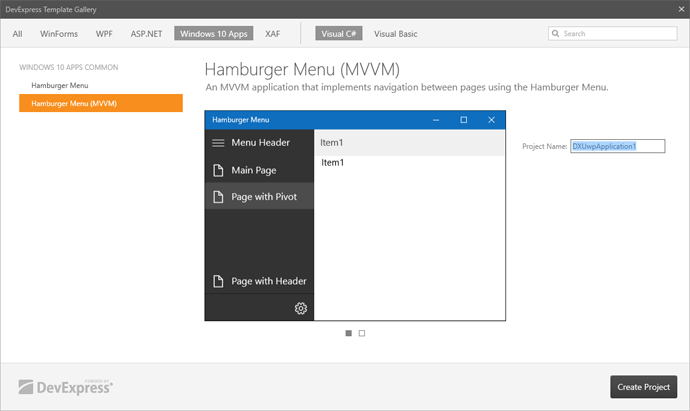The height and width of the screenshot is (411, 690).
Task: Click the settings gear in preview
Action: click(300, 308)
